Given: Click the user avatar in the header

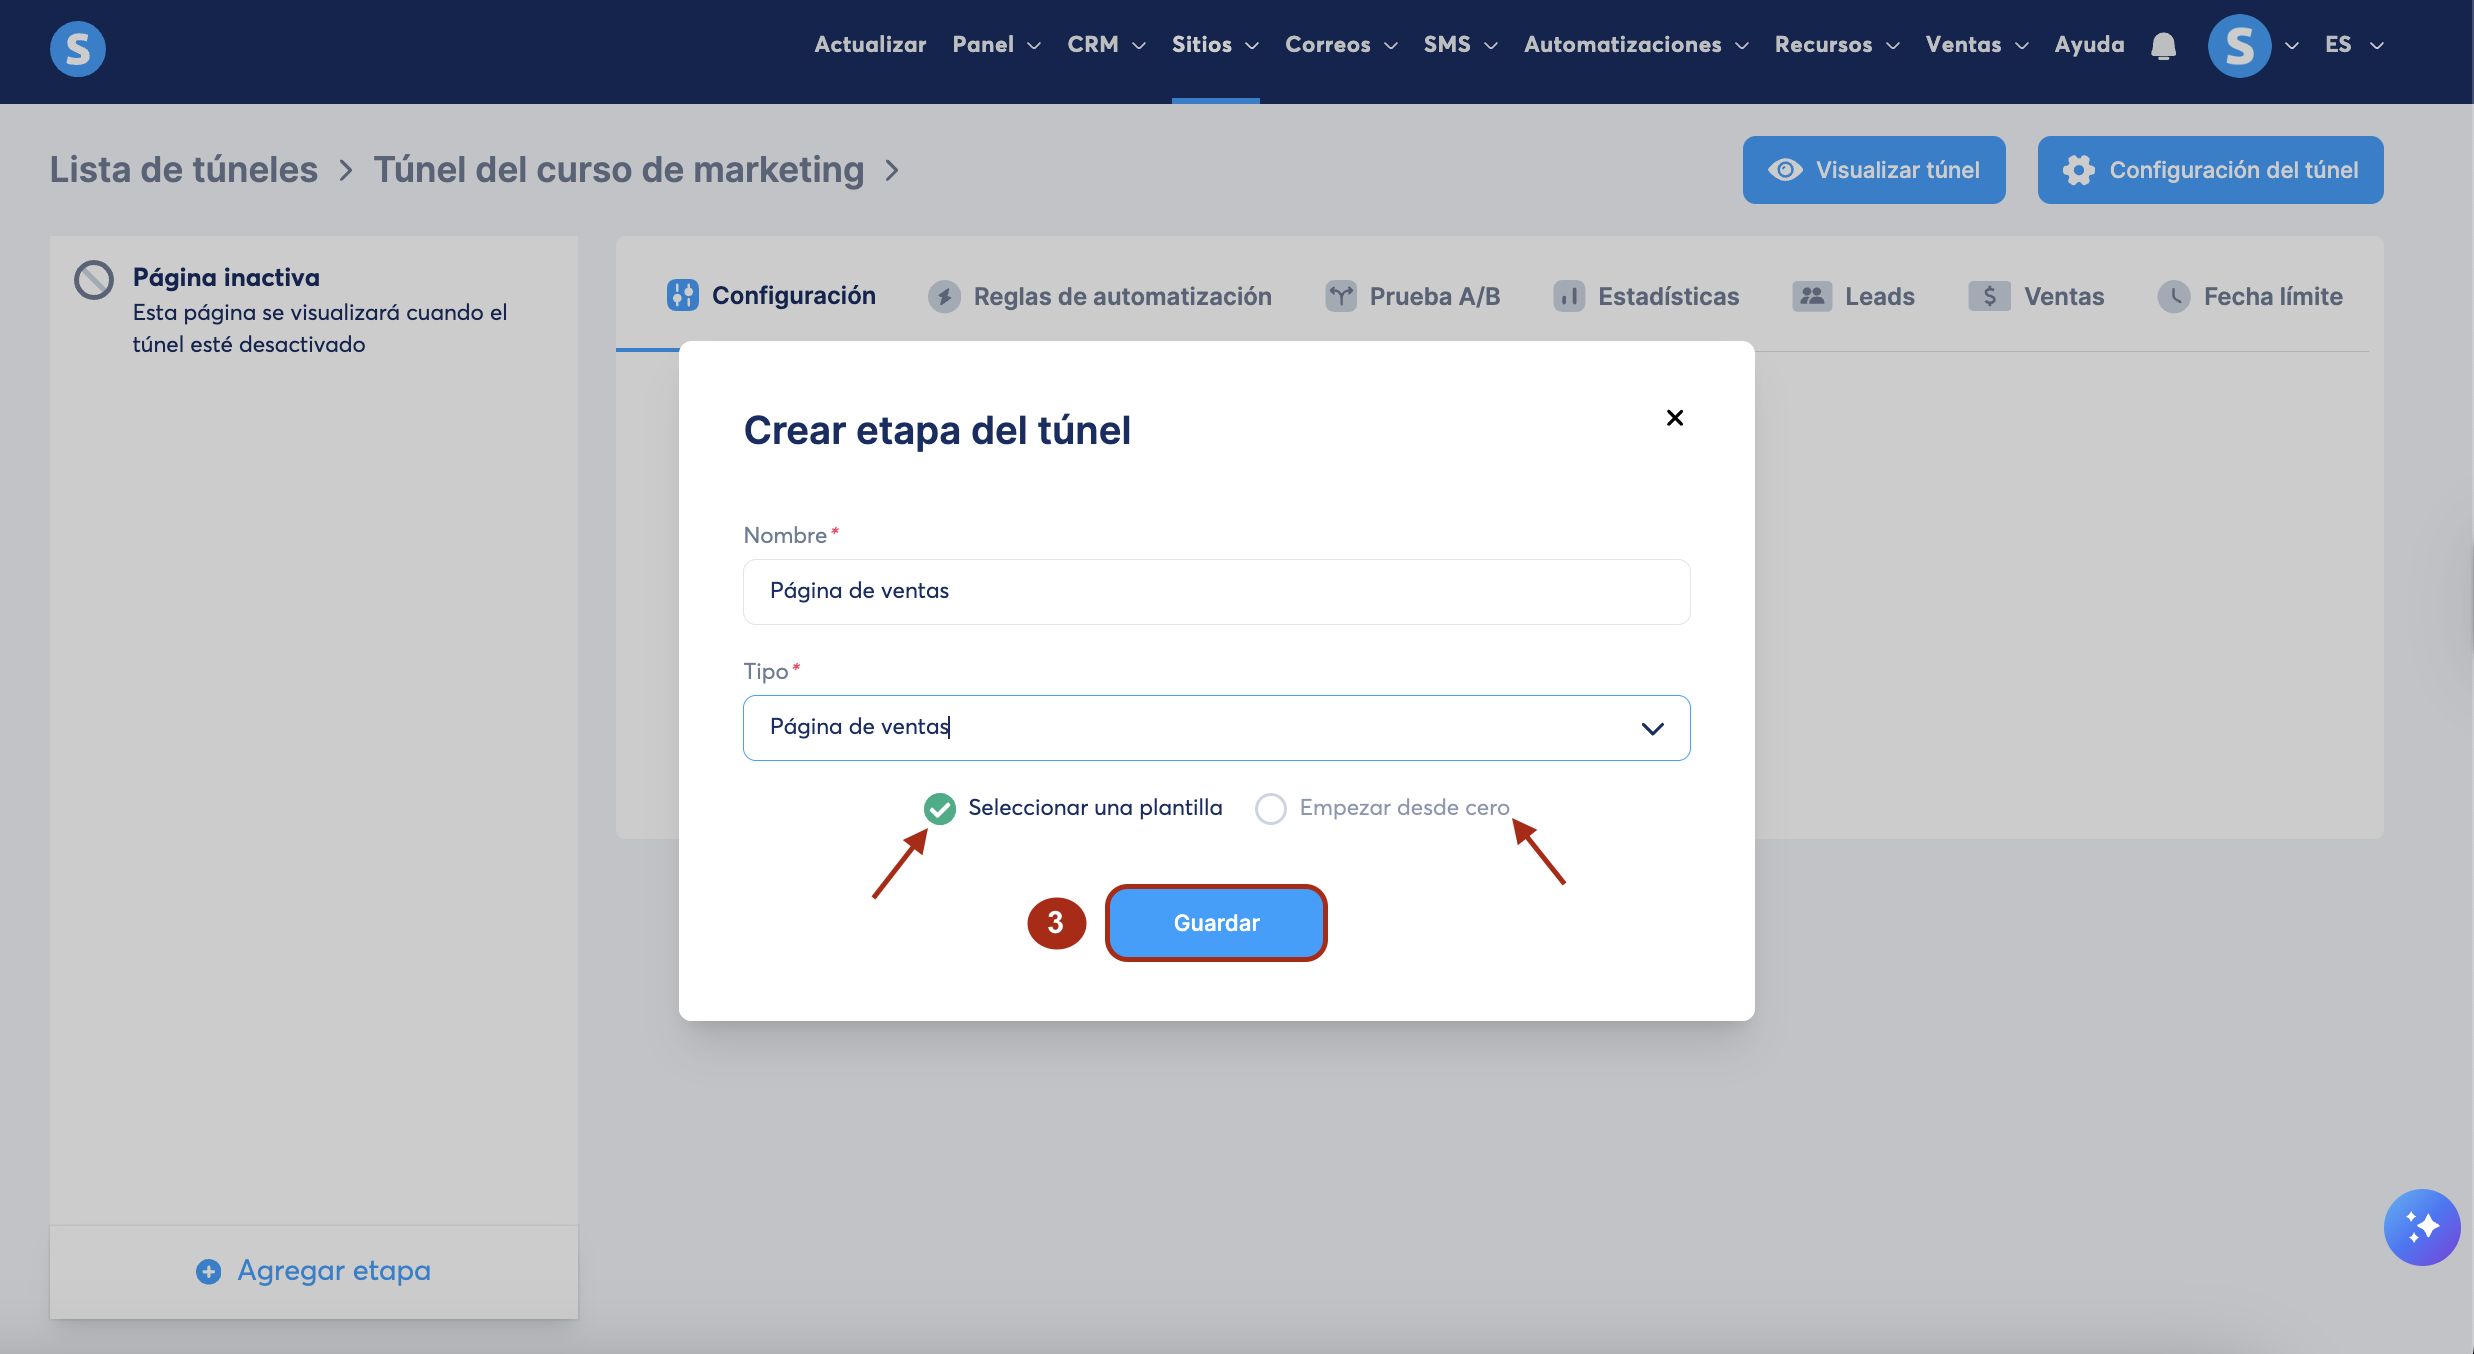Looking at the screenshot, I should 2239,46.
